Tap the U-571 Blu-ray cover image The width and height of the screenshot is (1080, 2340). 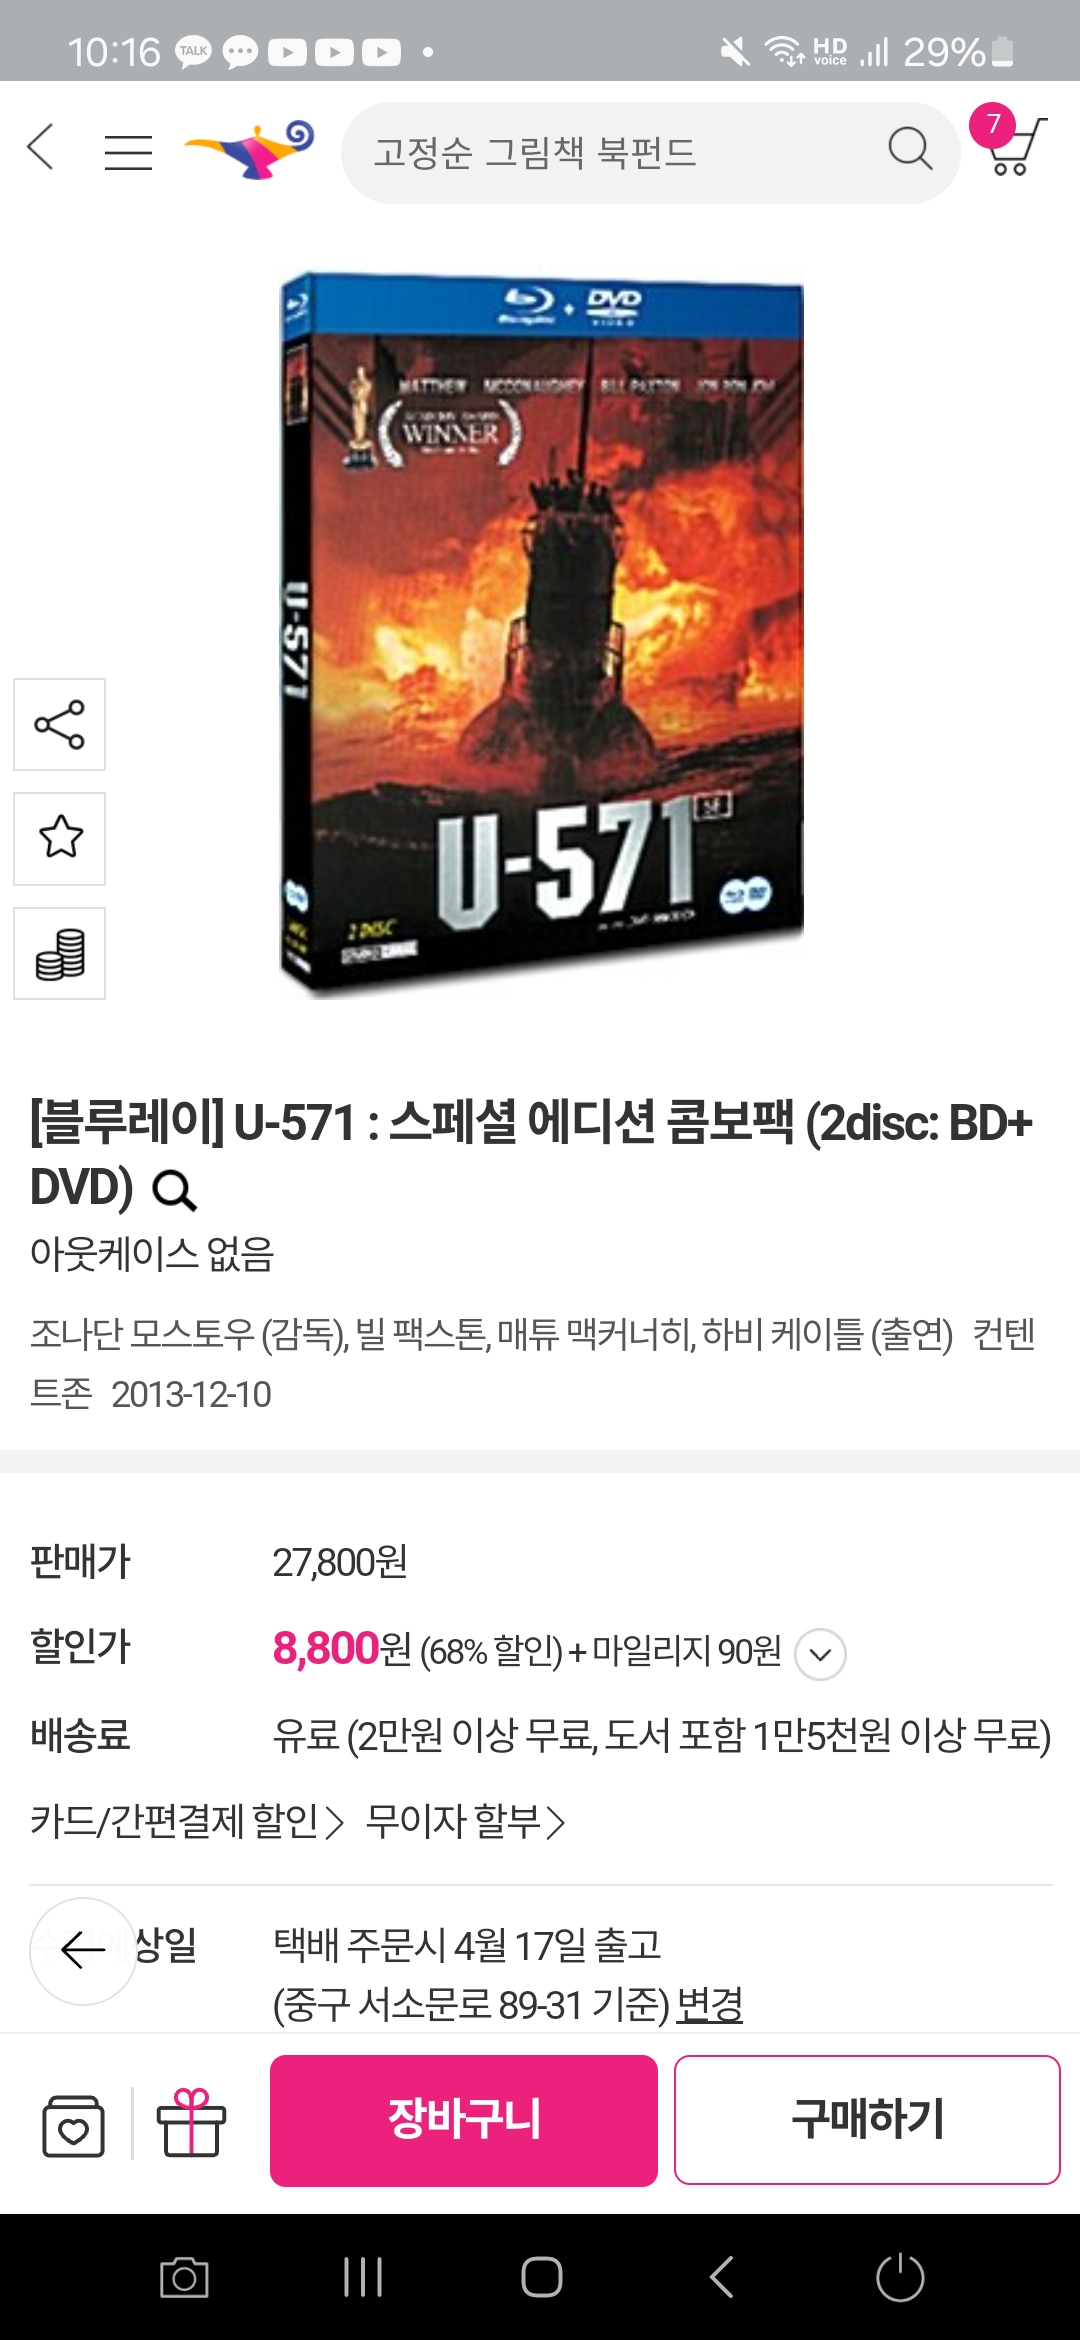pos(541,635)
